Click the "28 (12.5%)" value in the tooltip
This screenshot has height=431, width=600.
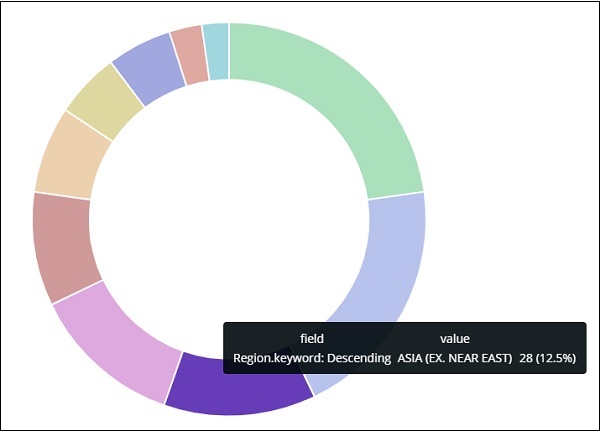[548, 358]
